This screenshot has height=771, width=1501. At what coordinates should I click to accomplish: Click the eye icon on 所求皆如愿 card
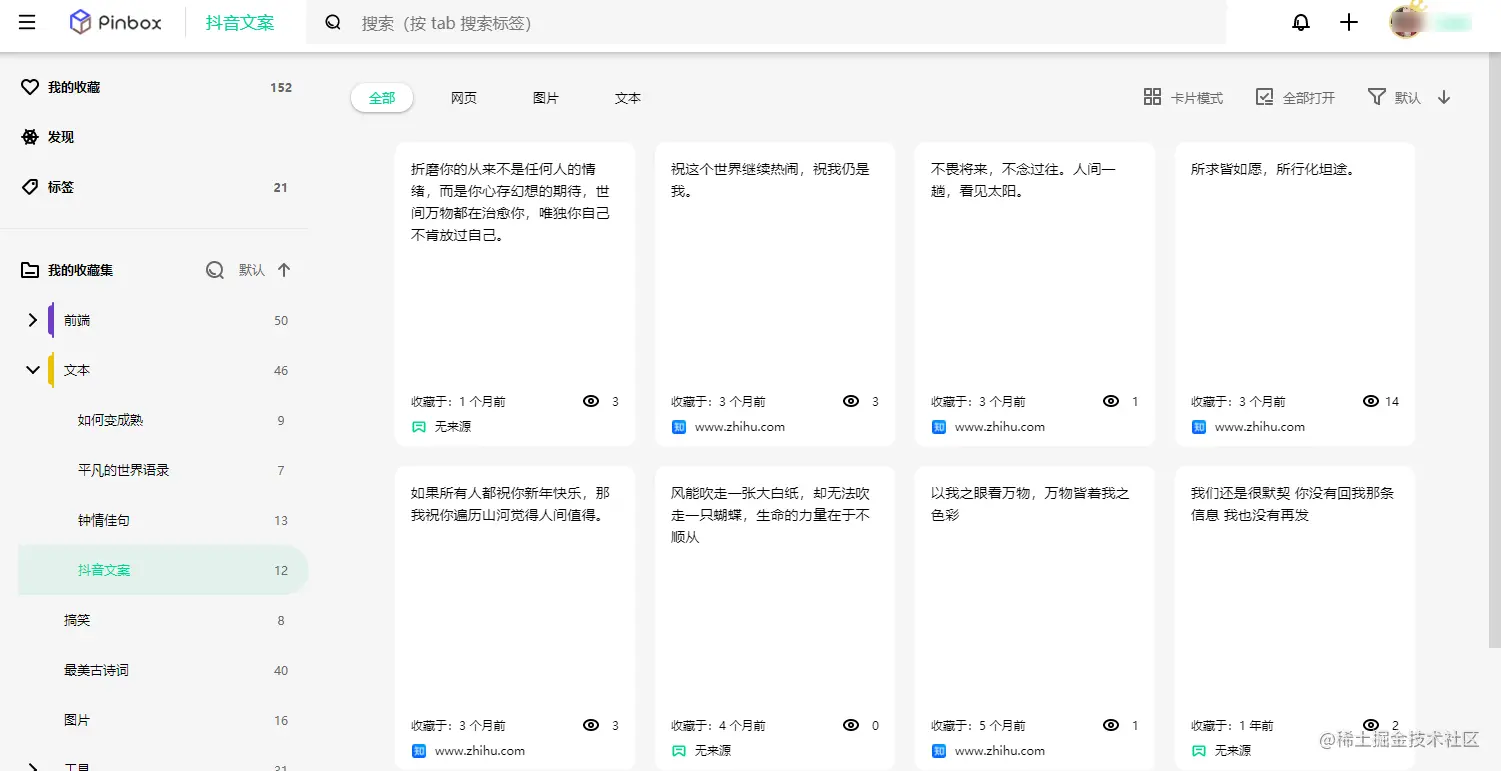tap(1371, 402)
